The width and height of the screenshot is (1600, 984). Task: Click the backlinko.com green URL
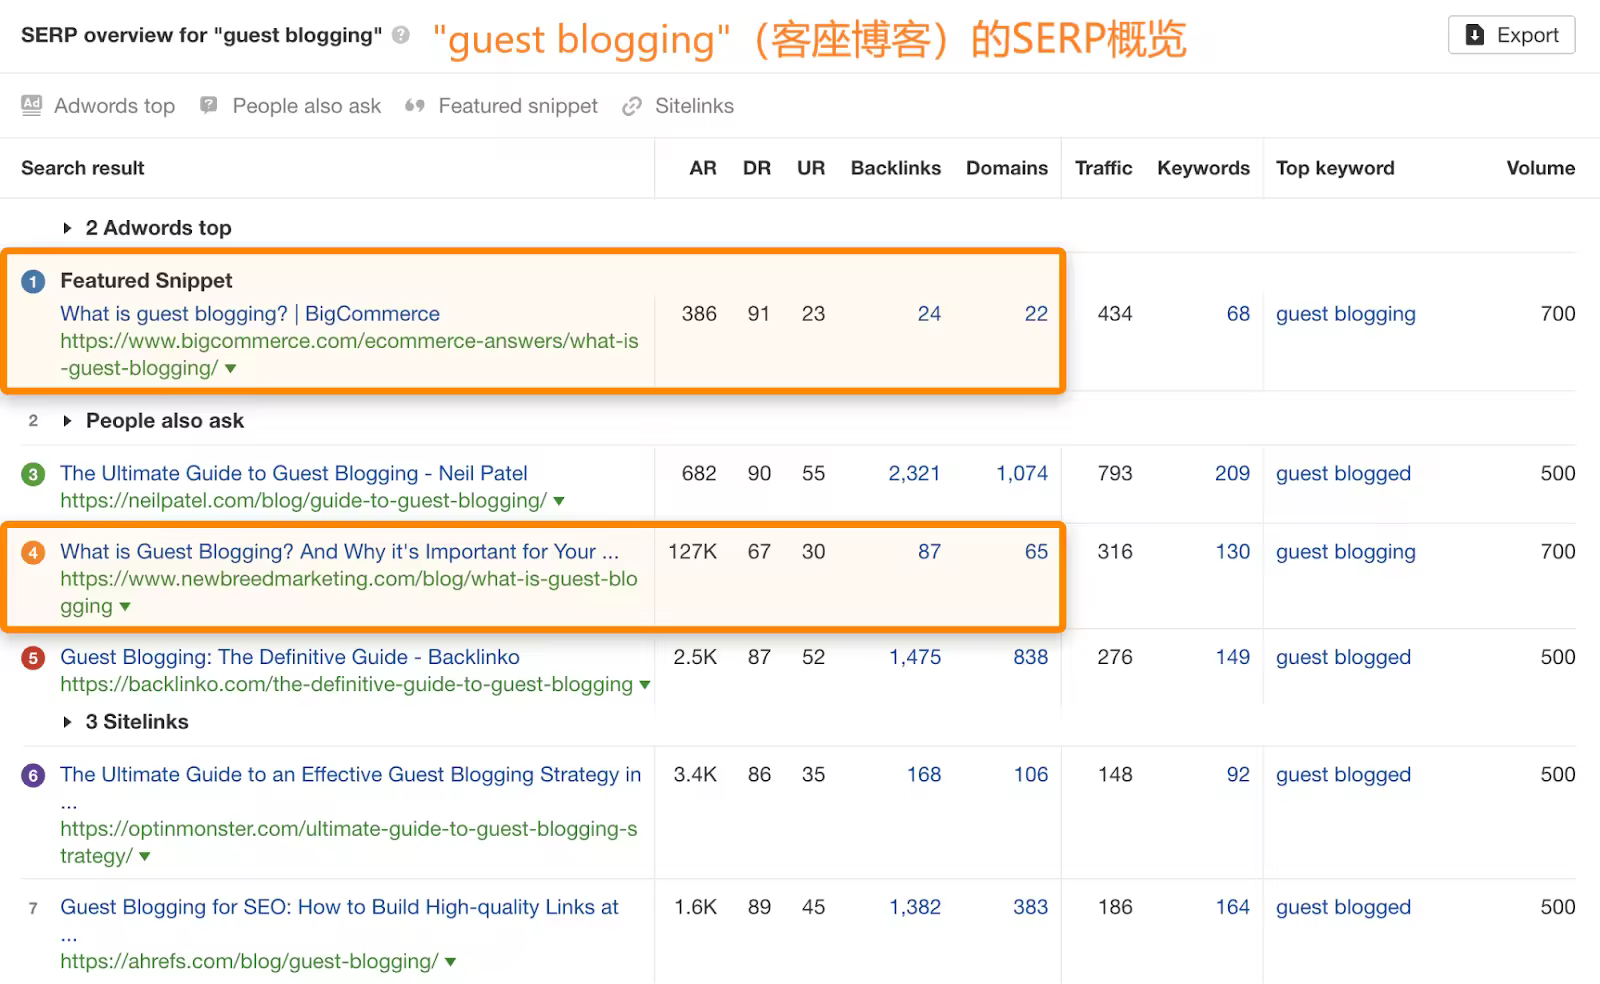346,685
